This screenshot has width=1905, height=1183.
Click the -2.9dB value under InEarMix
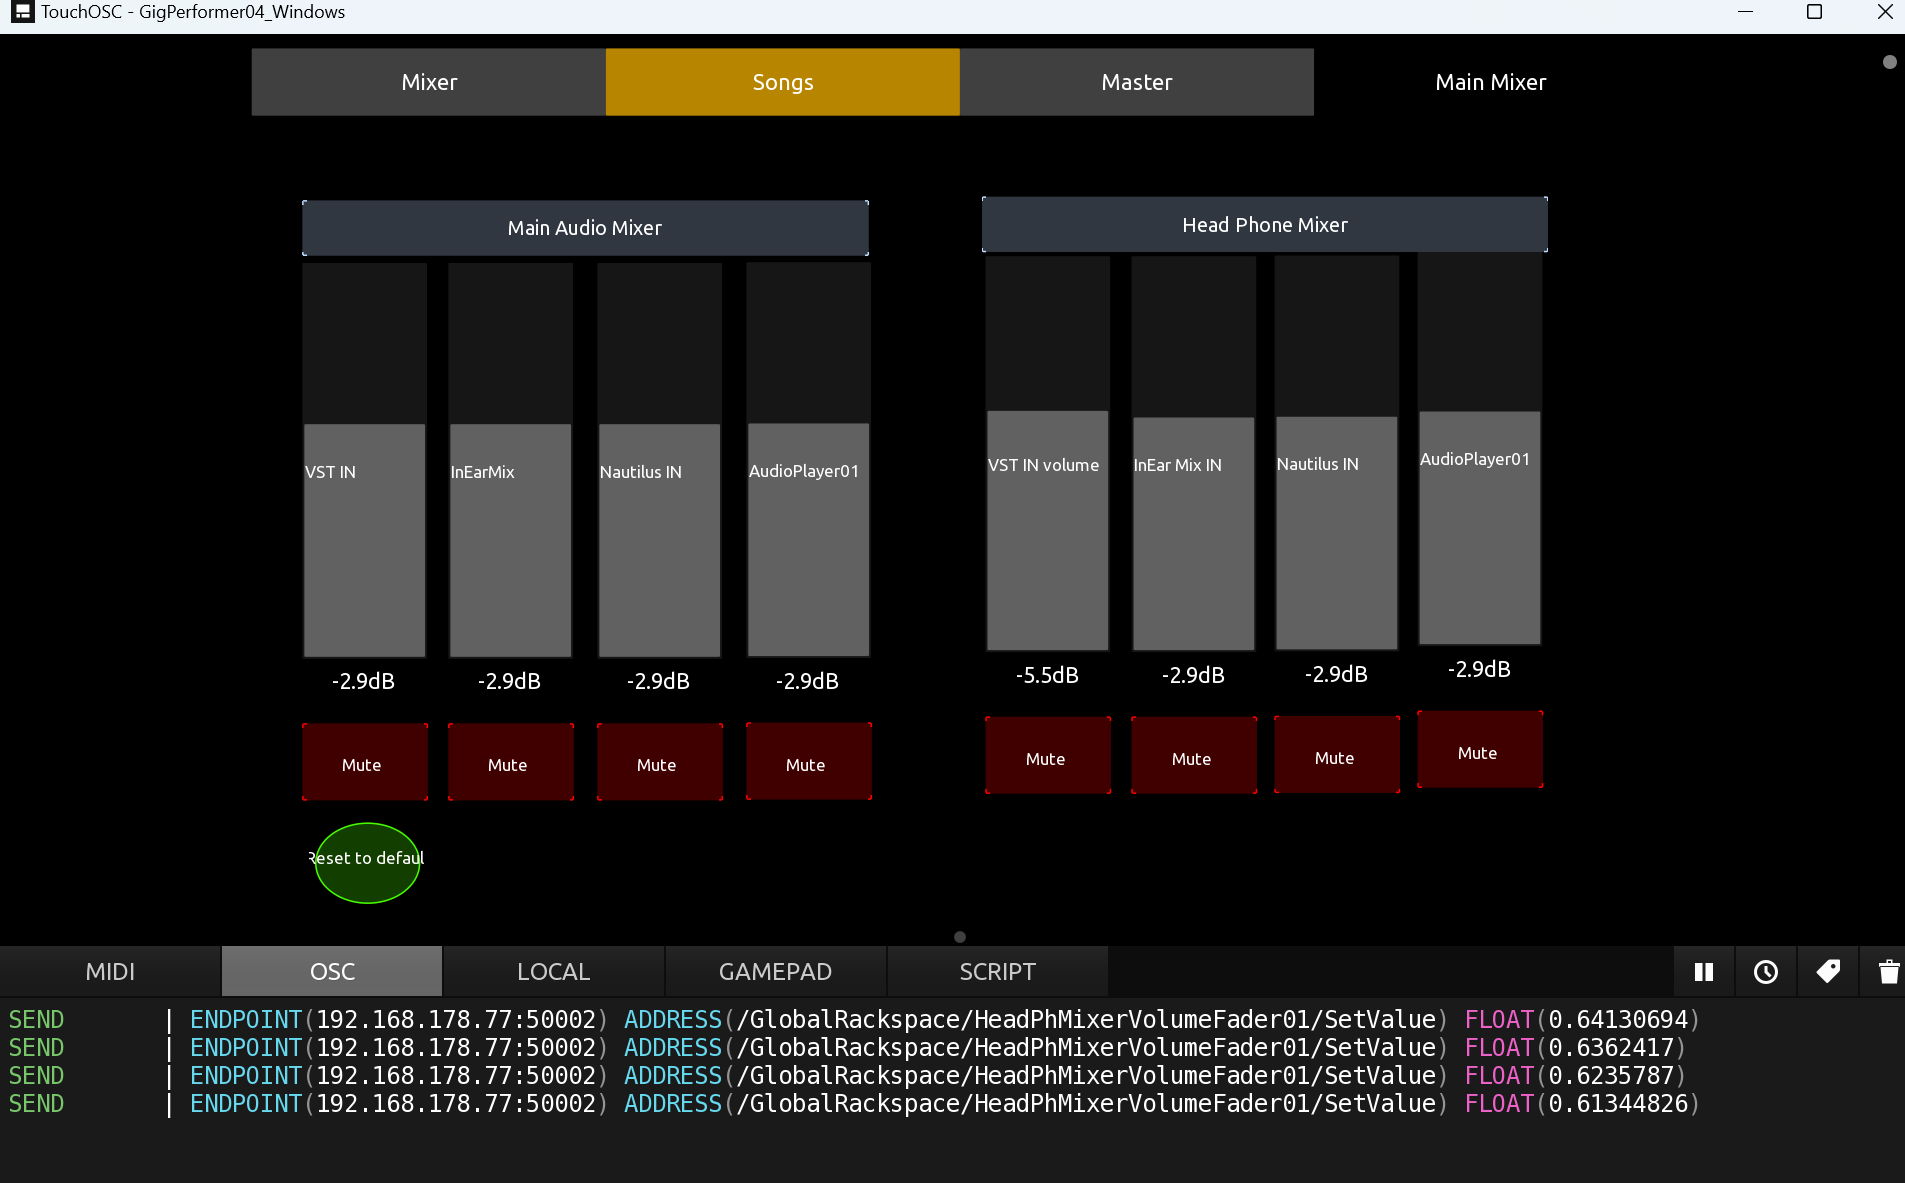(509, 681)
